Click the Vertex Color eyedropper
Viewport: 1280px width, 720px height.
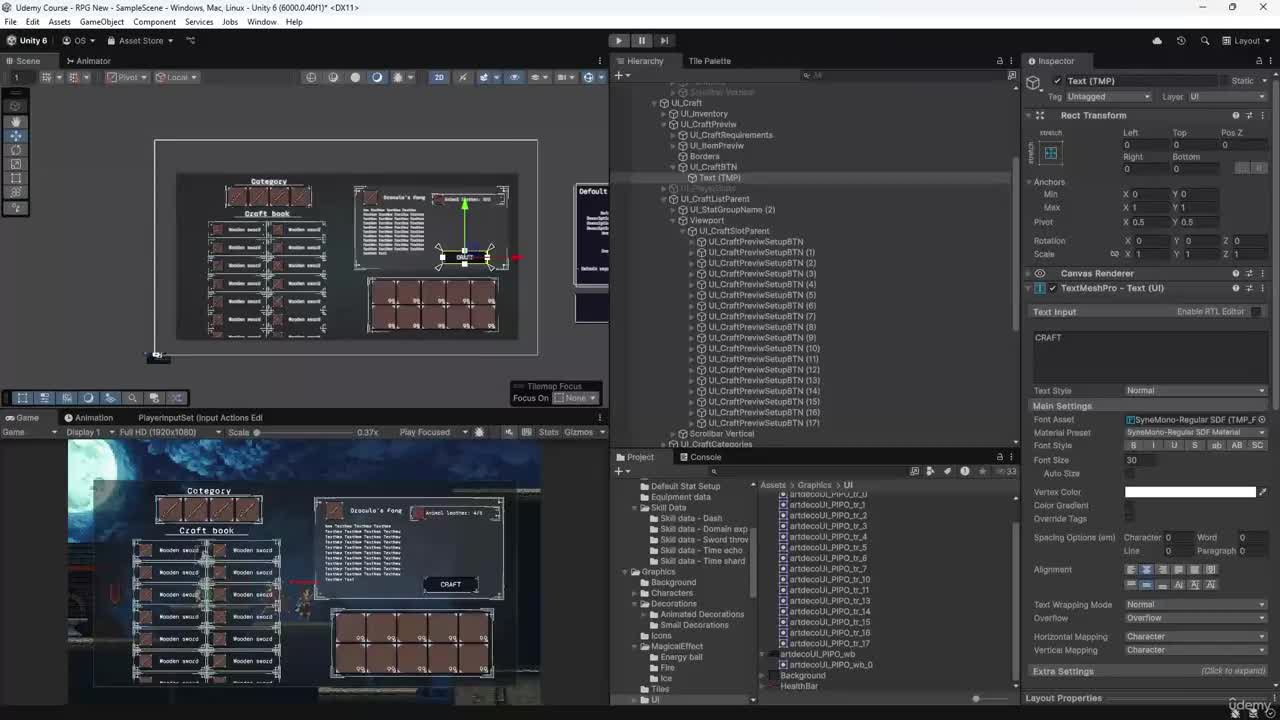coord(1261,492)
